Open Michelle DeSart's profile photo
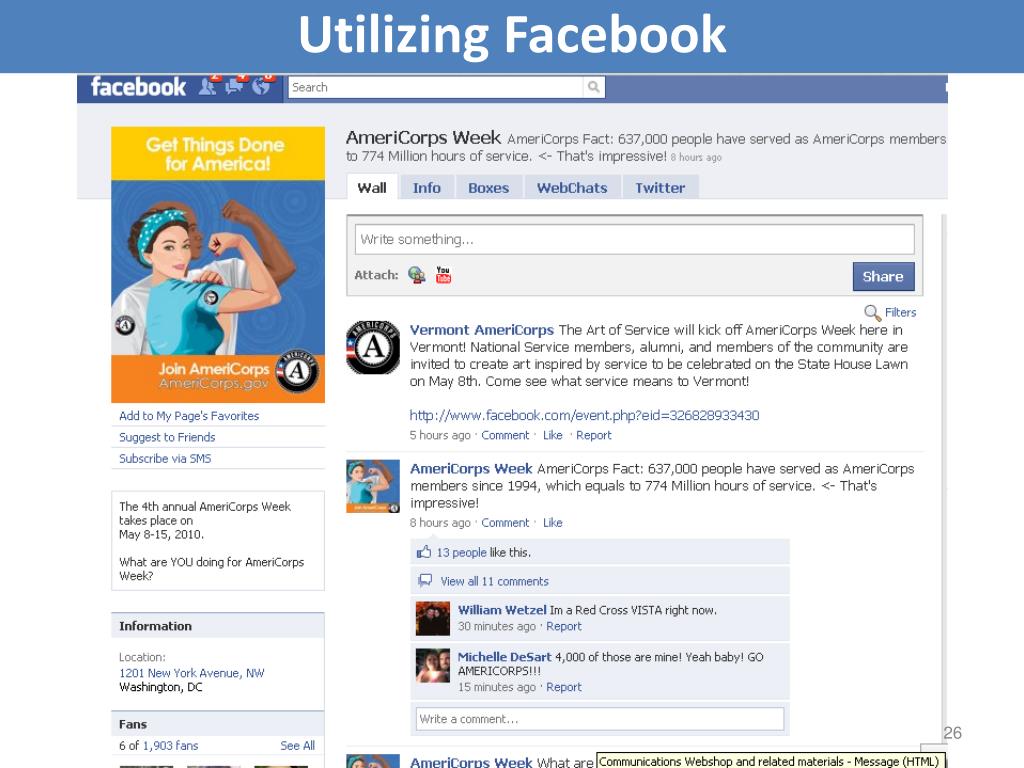This screenshot has width=1024, height=768. (x=432, y=665)
